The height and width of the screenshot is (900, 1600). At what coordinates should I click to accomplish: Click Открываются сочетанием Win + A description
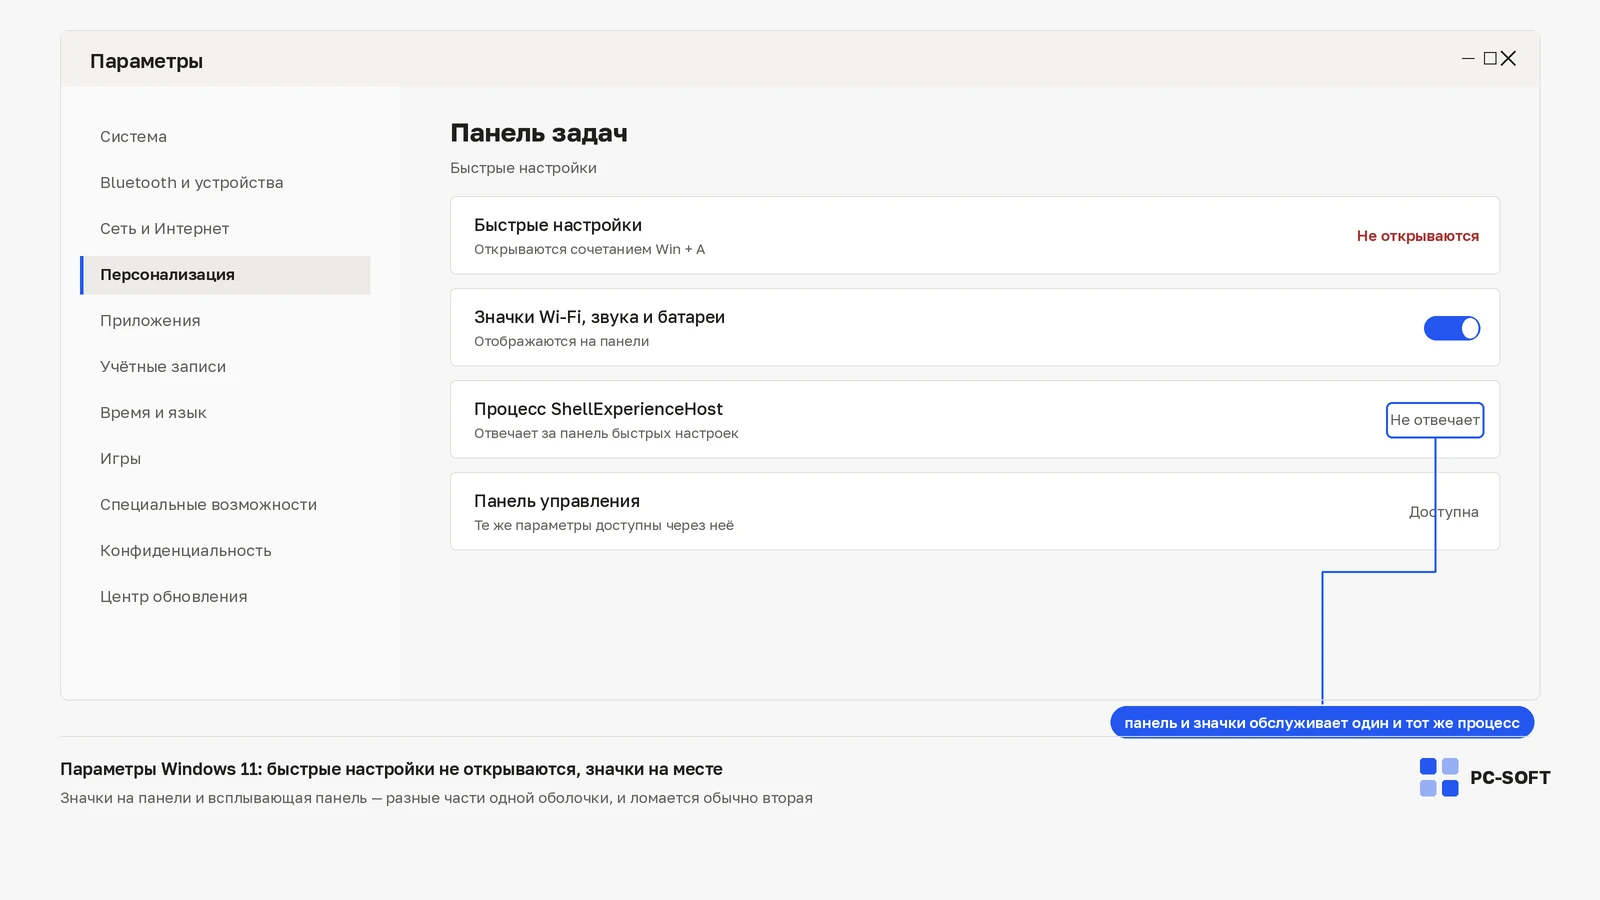click(589, 249)
